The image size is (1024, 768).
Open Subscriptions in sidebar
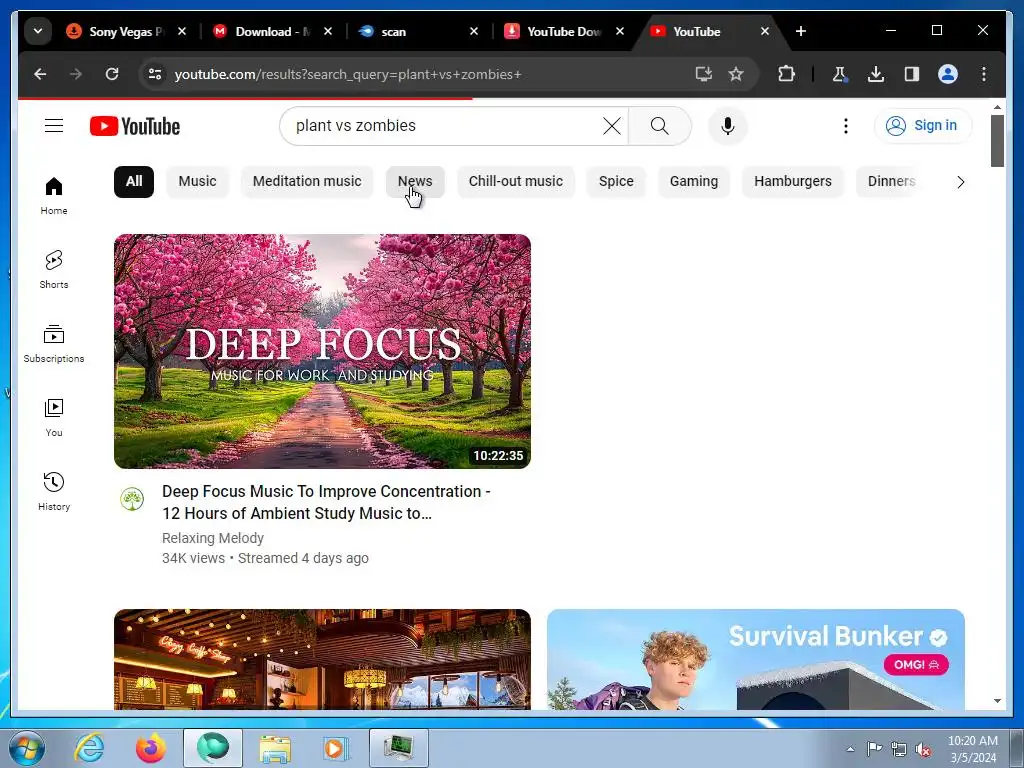click(x=54, y=344)
